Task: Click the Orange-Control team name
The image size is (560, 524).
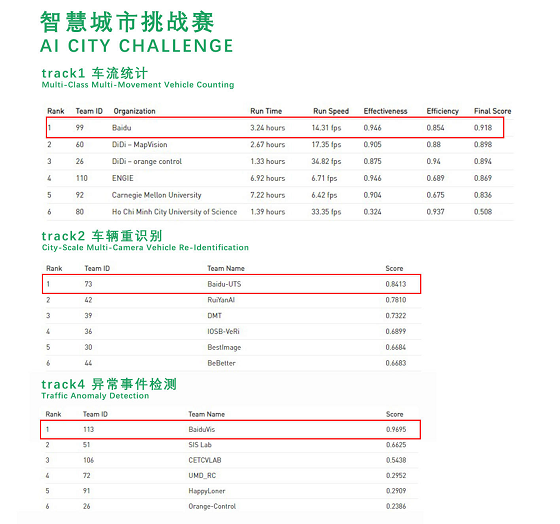Action: coord(212,506)
